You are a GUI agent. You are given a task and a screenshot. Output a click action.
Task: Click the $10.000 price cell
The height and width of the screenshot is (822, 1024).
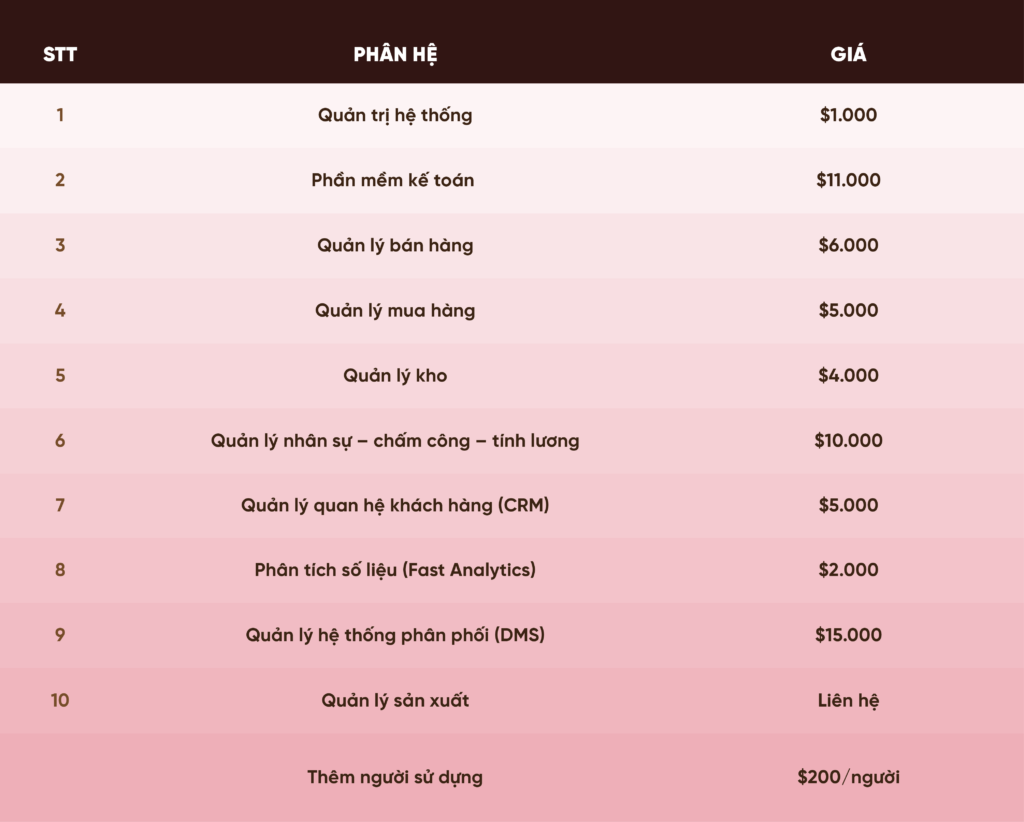(848, 440)
